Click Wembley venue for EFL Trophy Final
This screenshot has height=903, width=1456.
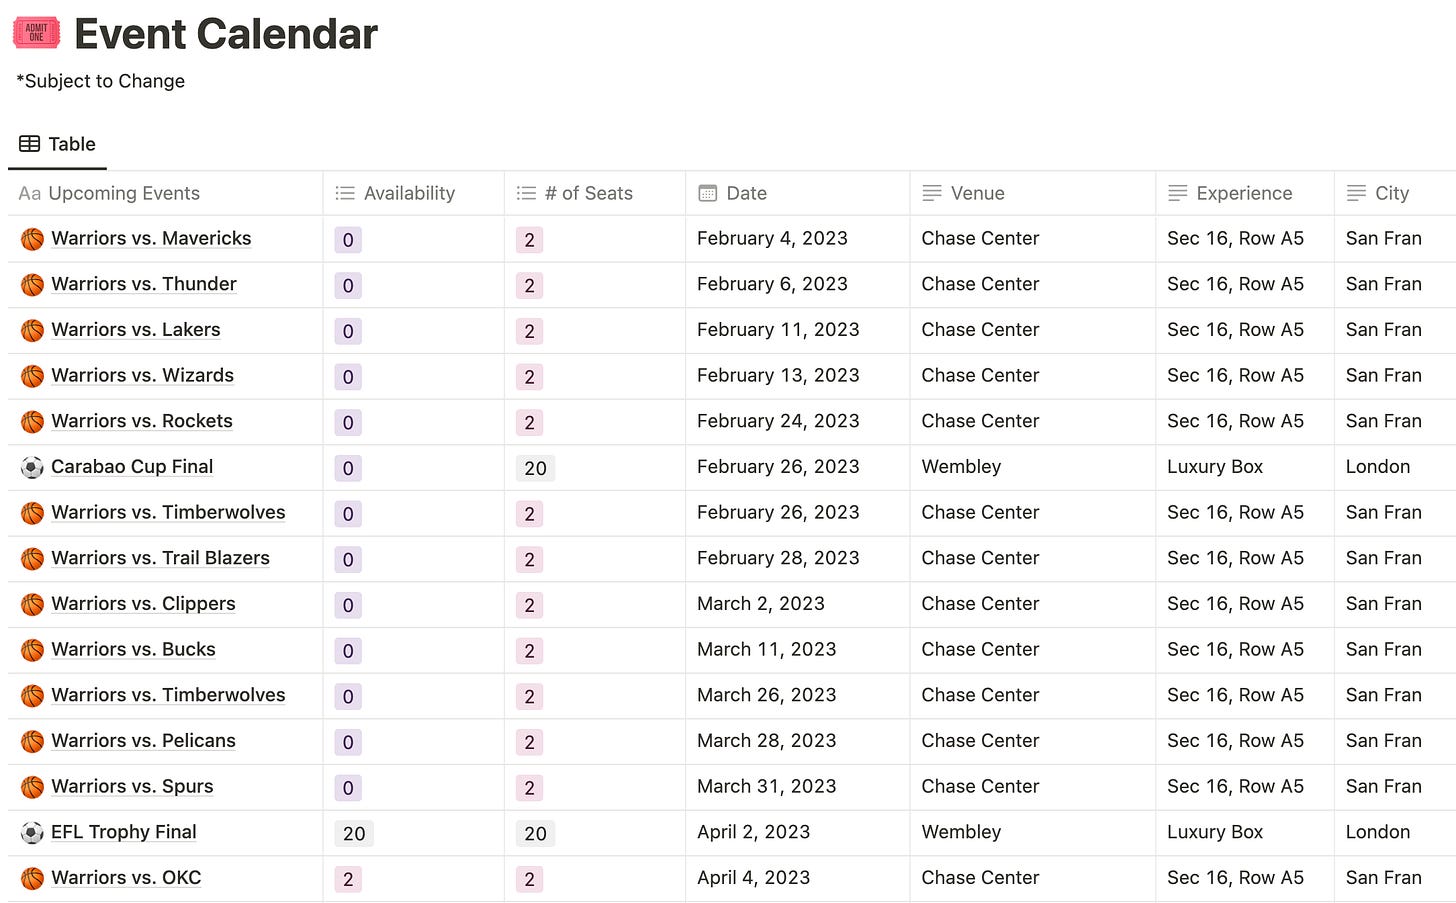(x=961, y=832)
